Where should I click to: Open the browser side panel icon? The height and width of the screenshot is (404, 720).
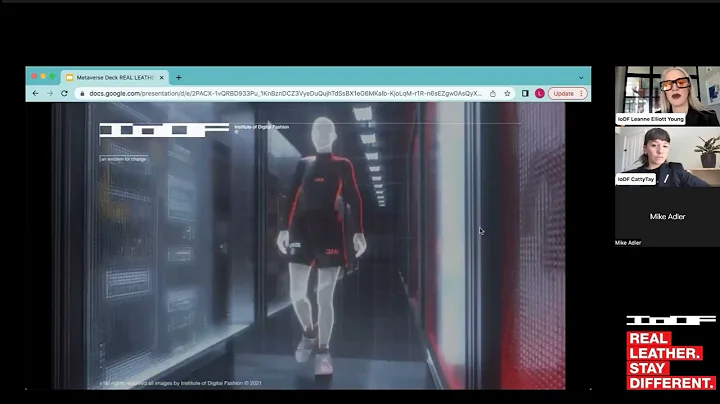pyautogui.click(x=525, y=93)
